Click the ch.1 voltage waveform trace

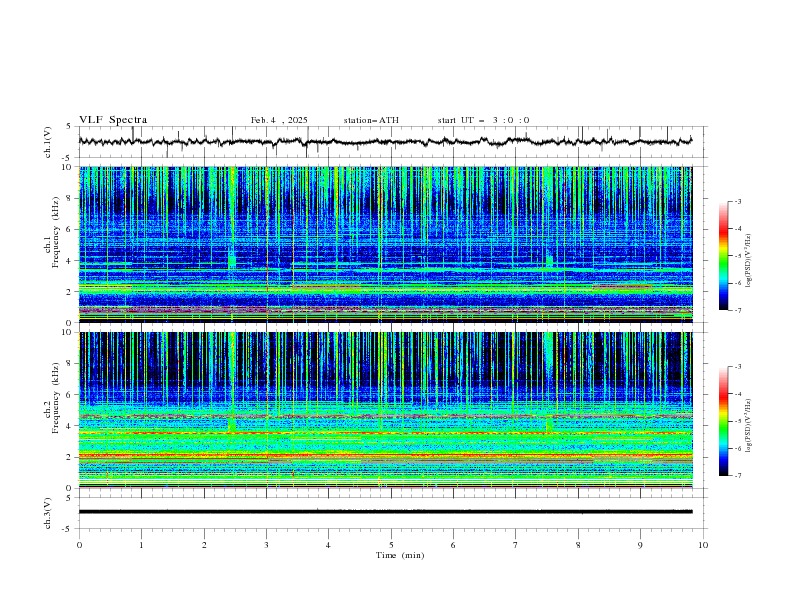[385, 142]
